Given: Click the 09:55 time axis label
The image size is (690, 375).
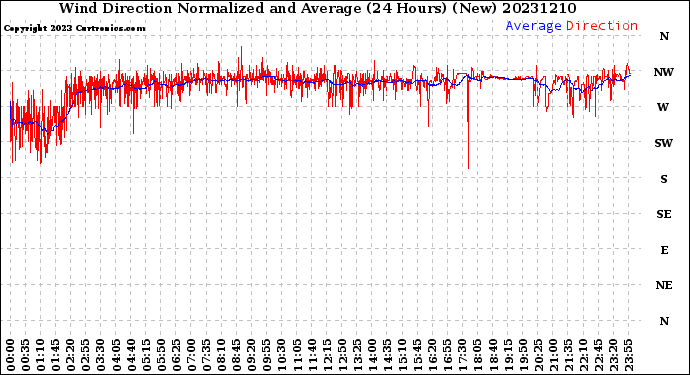Looking at the screenshot, I should coord(267,355).
